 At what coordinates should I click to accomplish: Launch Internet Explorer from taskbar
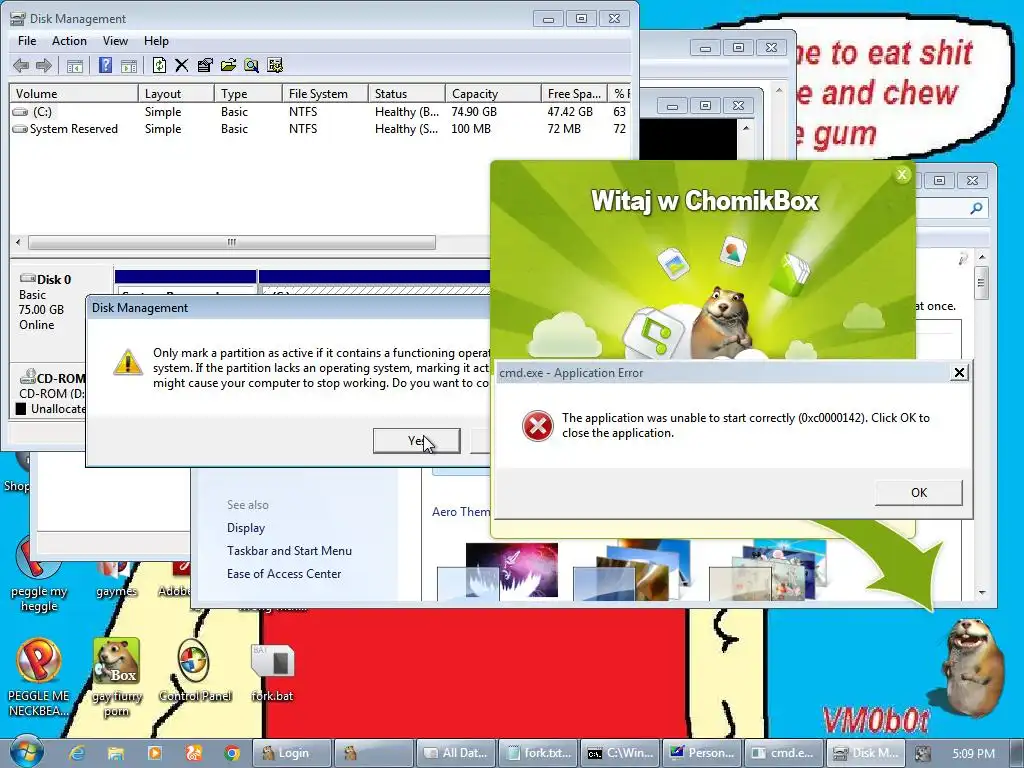[77, 753]
